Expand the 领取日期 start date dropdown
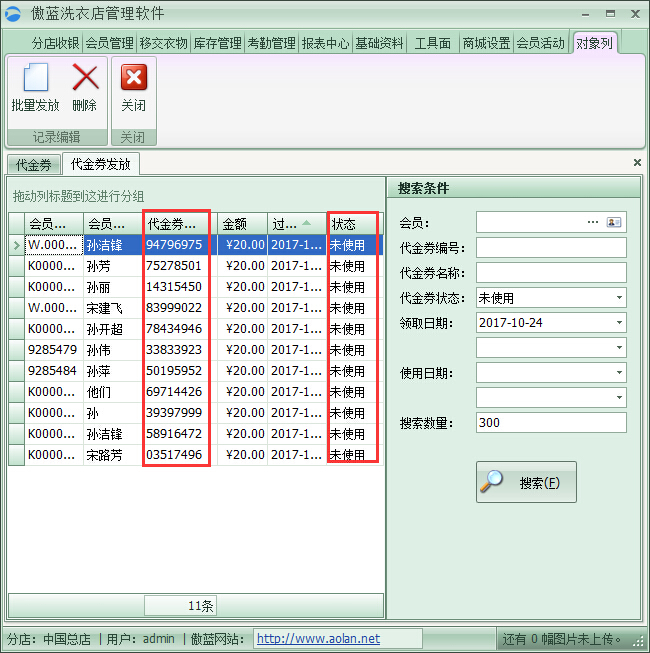This screenshot has width=650, height=653. coord(619,323)
